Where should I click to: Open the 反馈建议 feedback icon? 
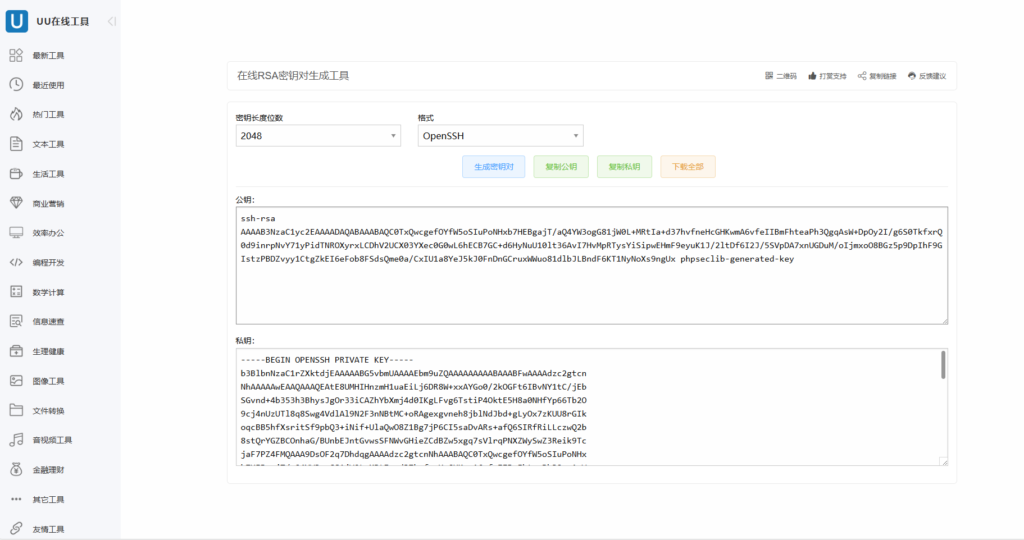coord(912,76)
